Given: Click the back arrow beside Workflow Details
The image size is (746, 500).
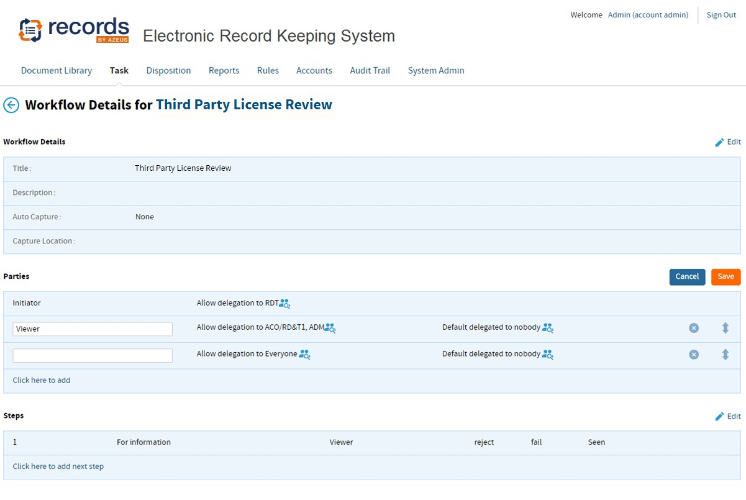Looking at the screenshot, I should click(x=12, y=105).
